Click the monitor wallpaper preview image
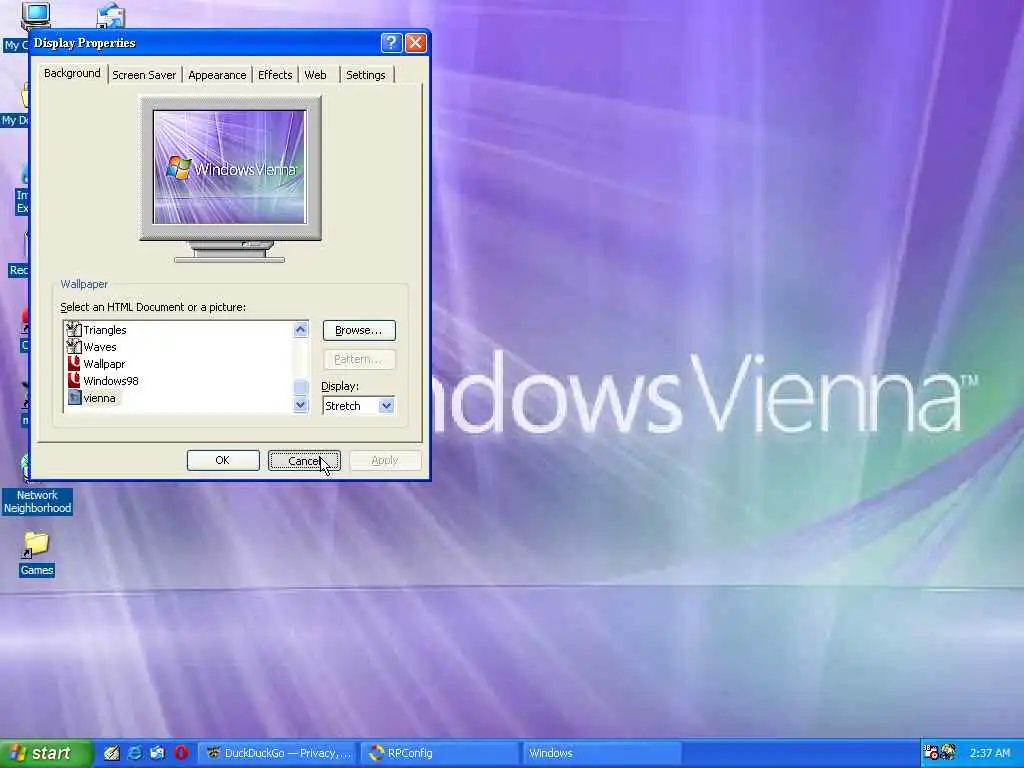 [x=229, y=167]
